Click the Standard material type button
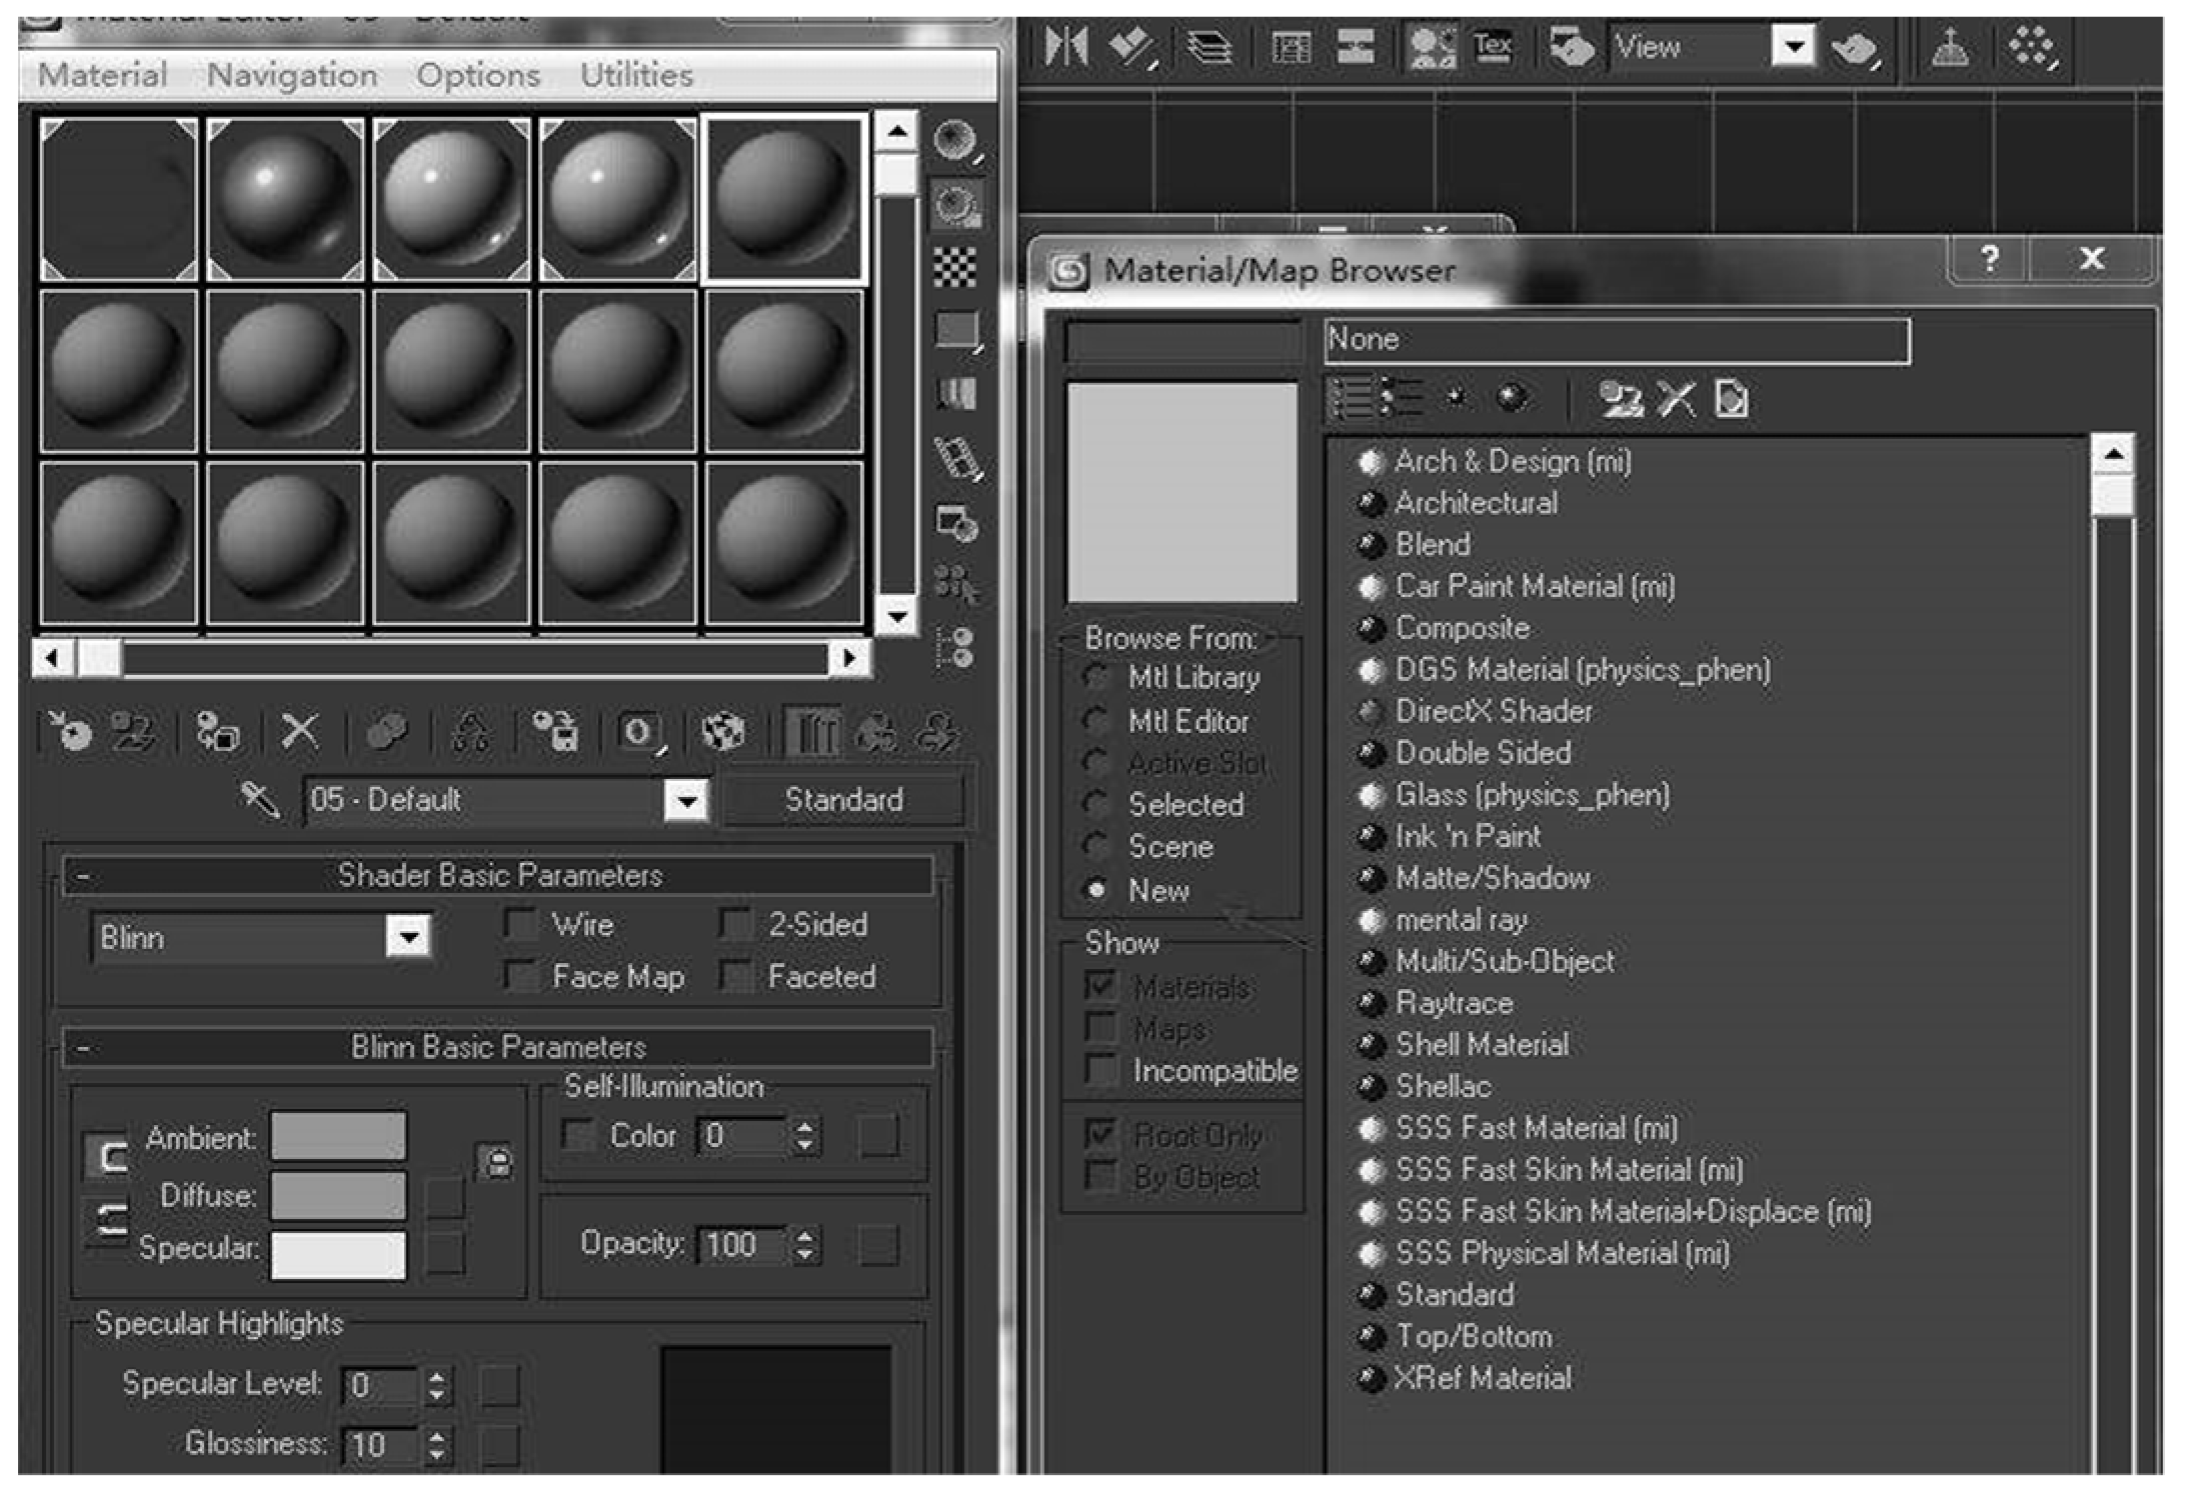 pyautogui.click(x=843, y=799)
